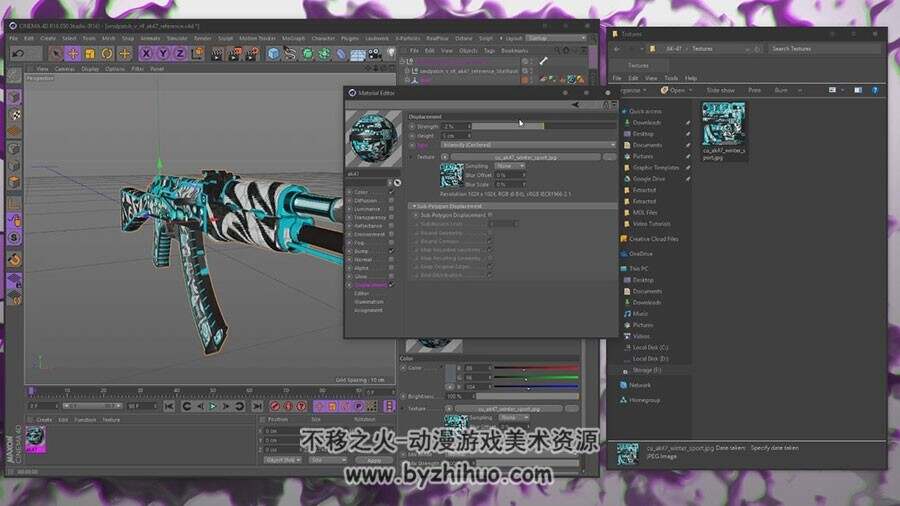
Task: Open the Illumination settings entry
Action: [368, 302]
